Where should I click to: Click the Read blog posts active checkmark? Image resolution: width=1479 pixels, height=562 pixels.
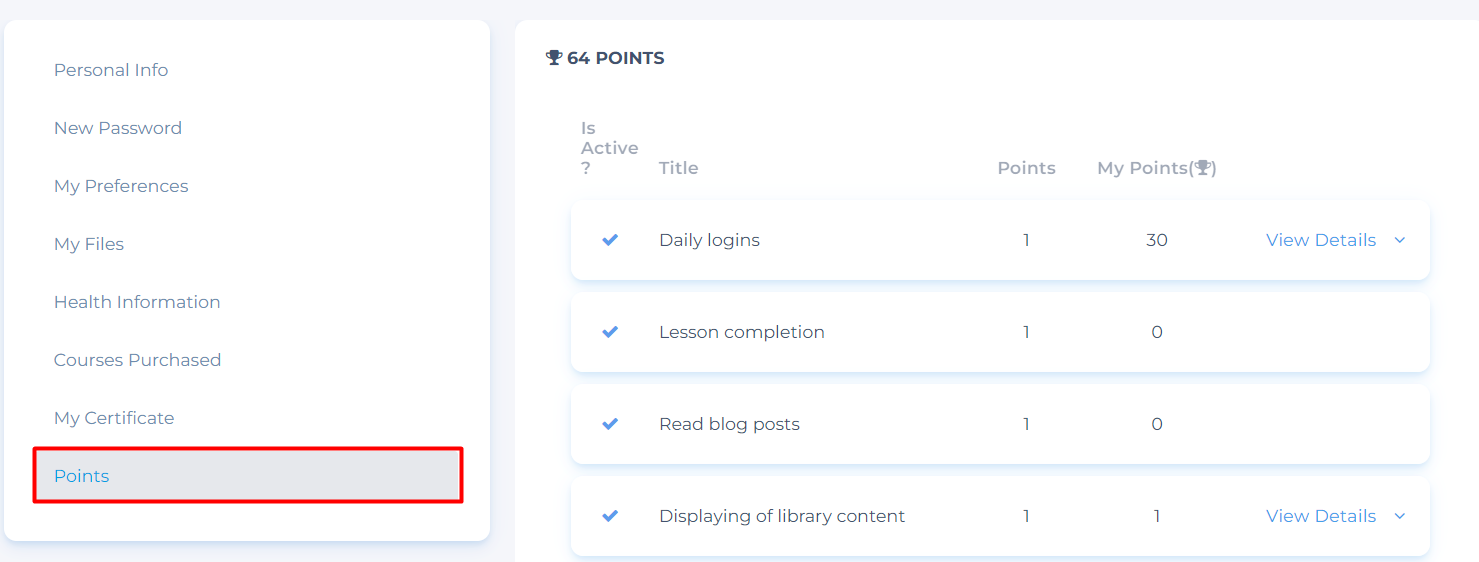610,424
